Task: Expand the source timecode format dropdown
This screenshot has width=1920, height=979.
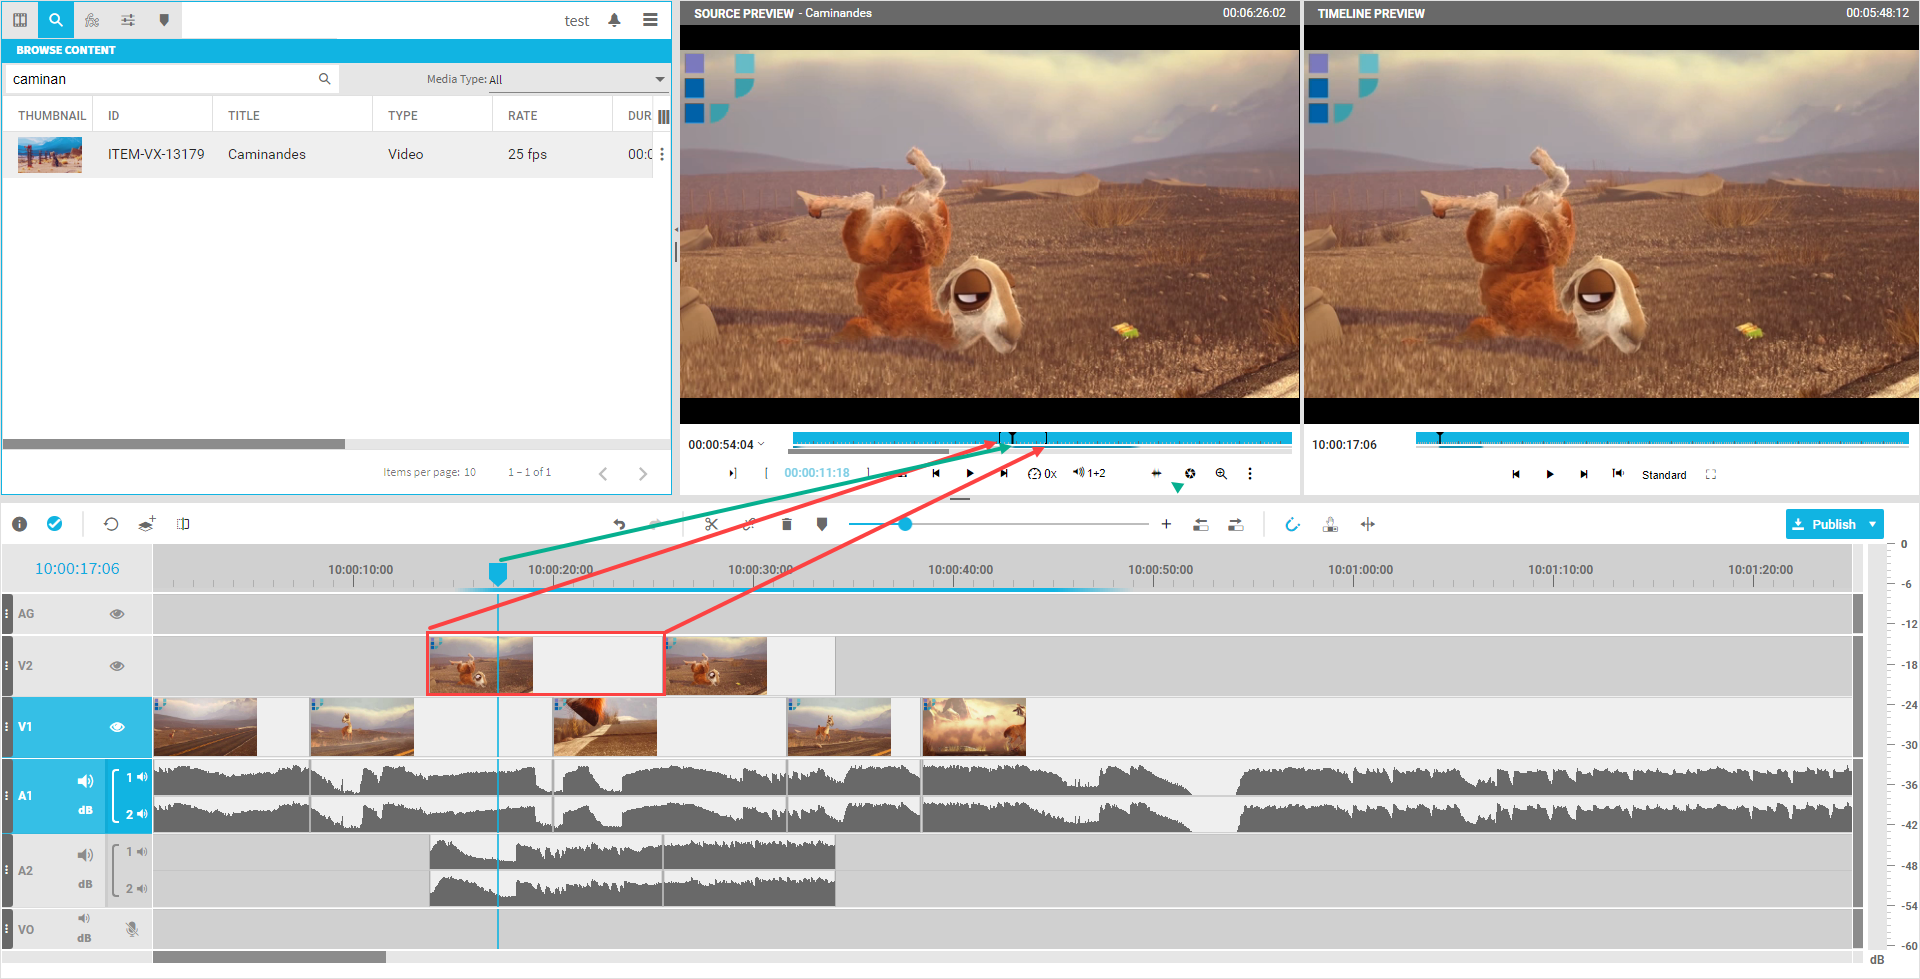Action: point(761,444)
